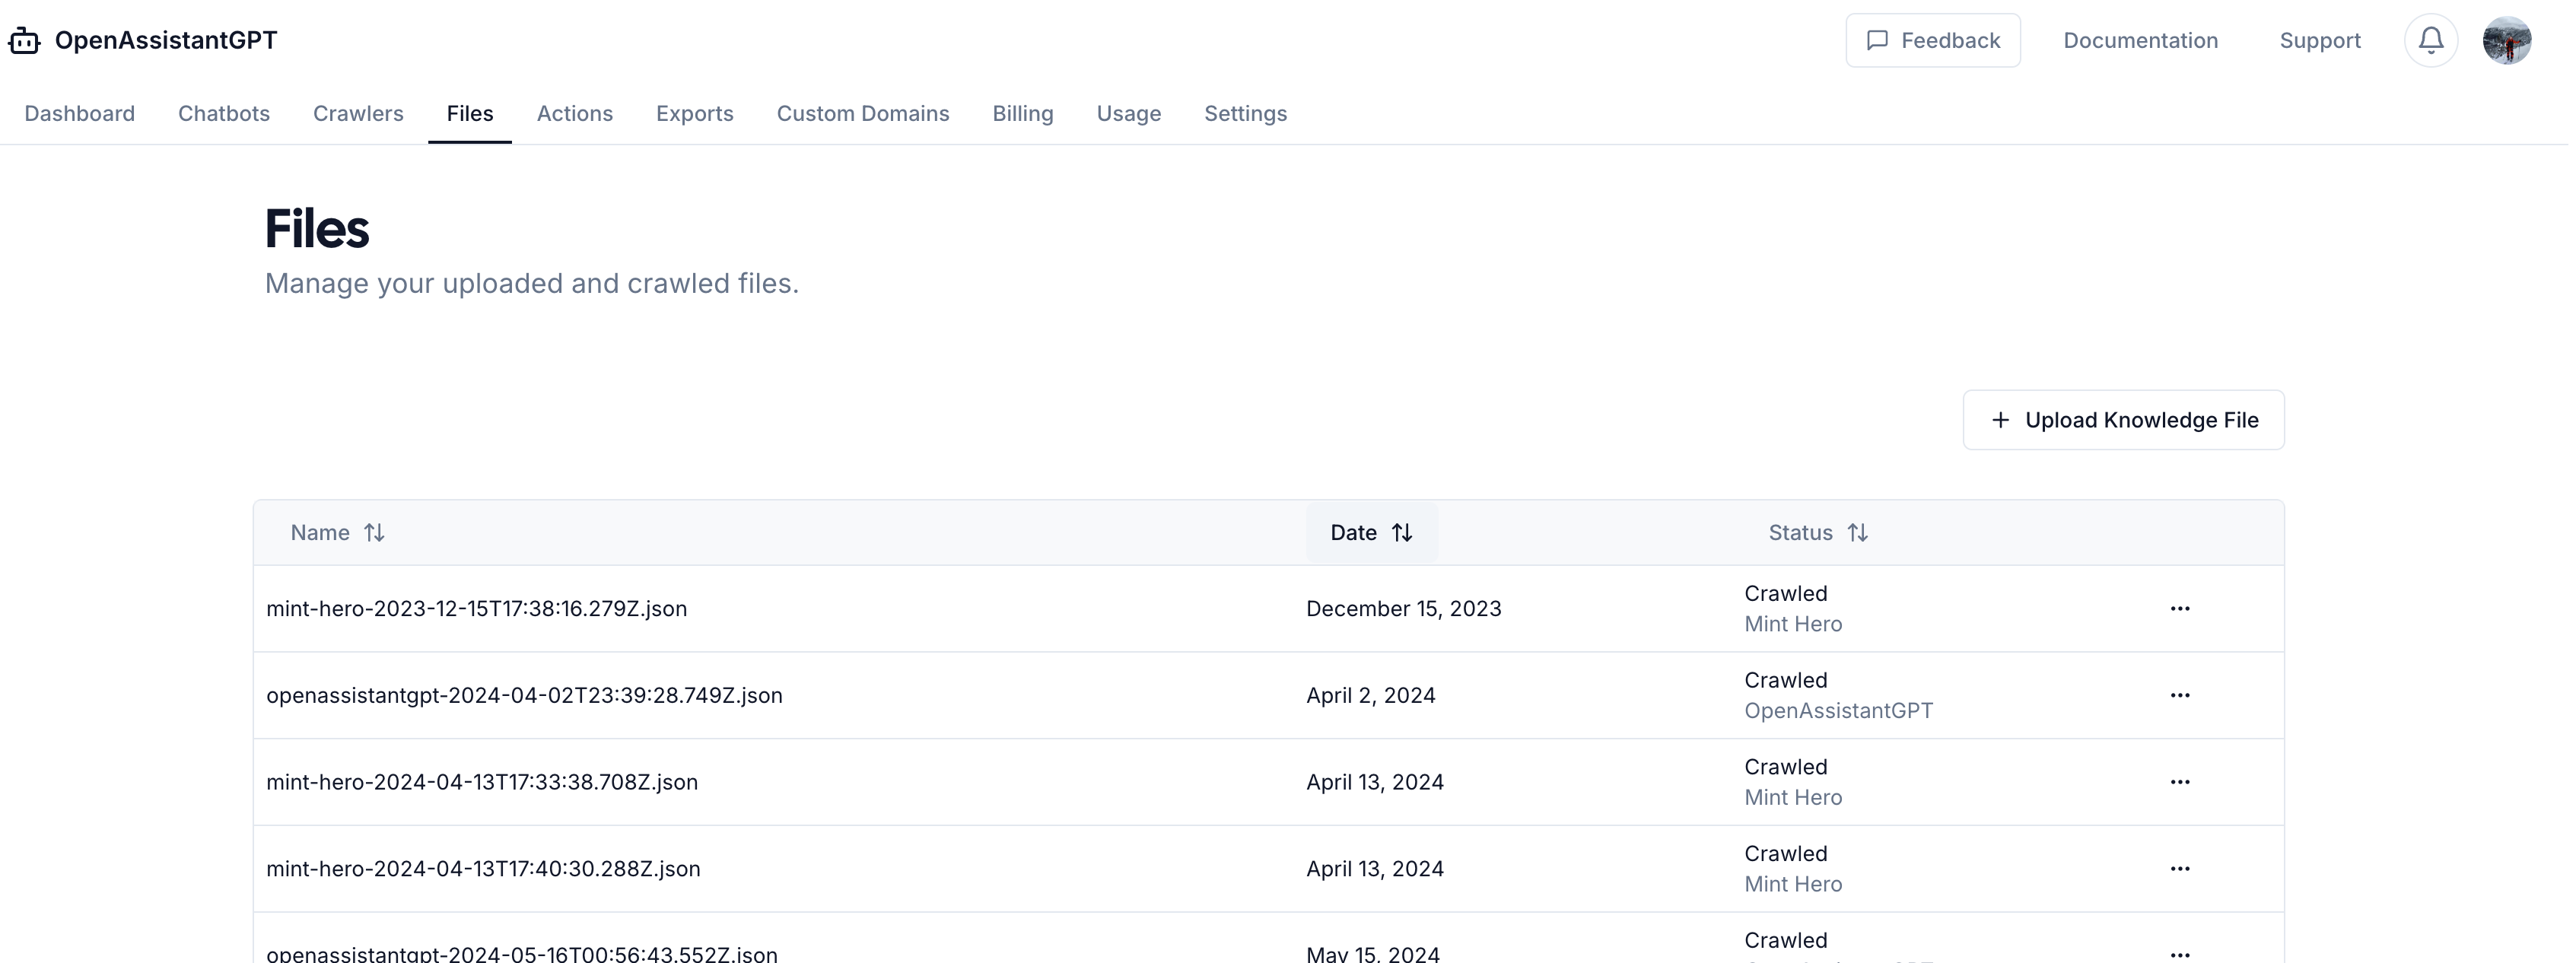Go to the Dashboard tab
The width and height of the screenshot is (2576, 963).
tap(80, 113)
